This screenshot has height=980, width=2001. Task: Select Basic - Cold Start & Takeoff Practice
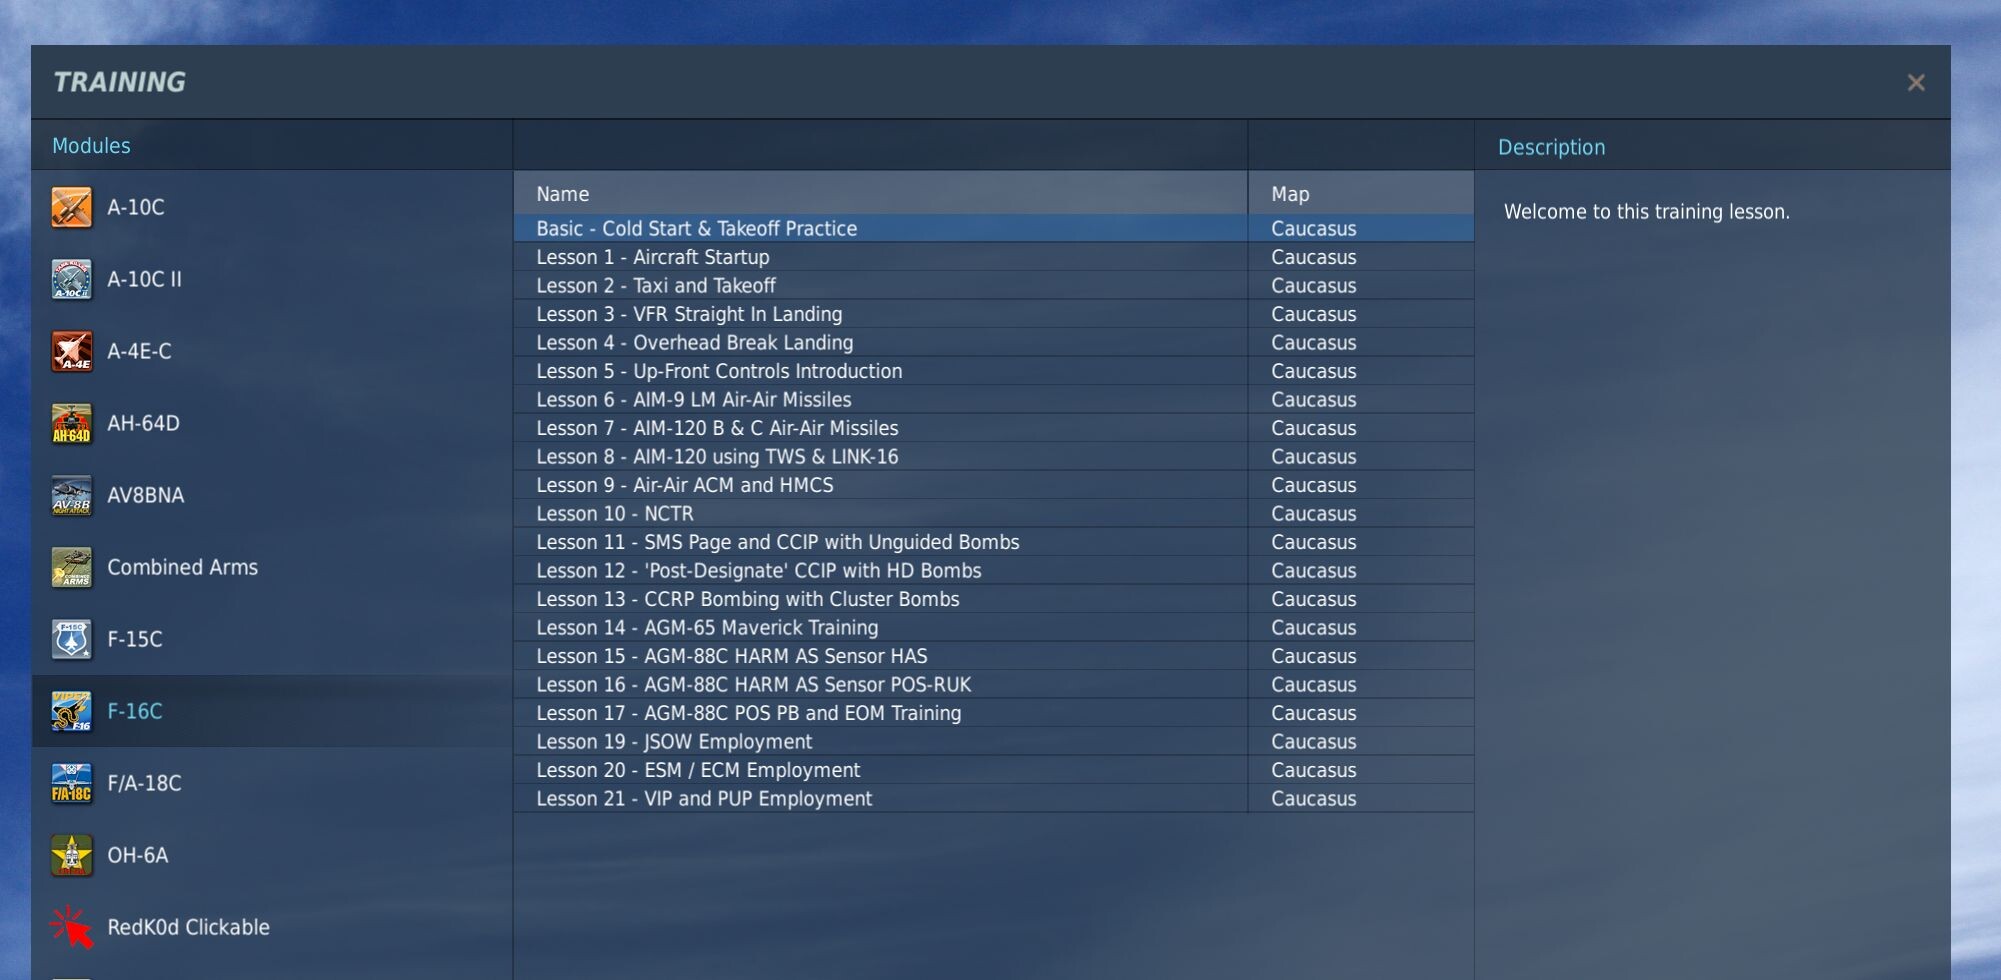[x=881, y=229]
